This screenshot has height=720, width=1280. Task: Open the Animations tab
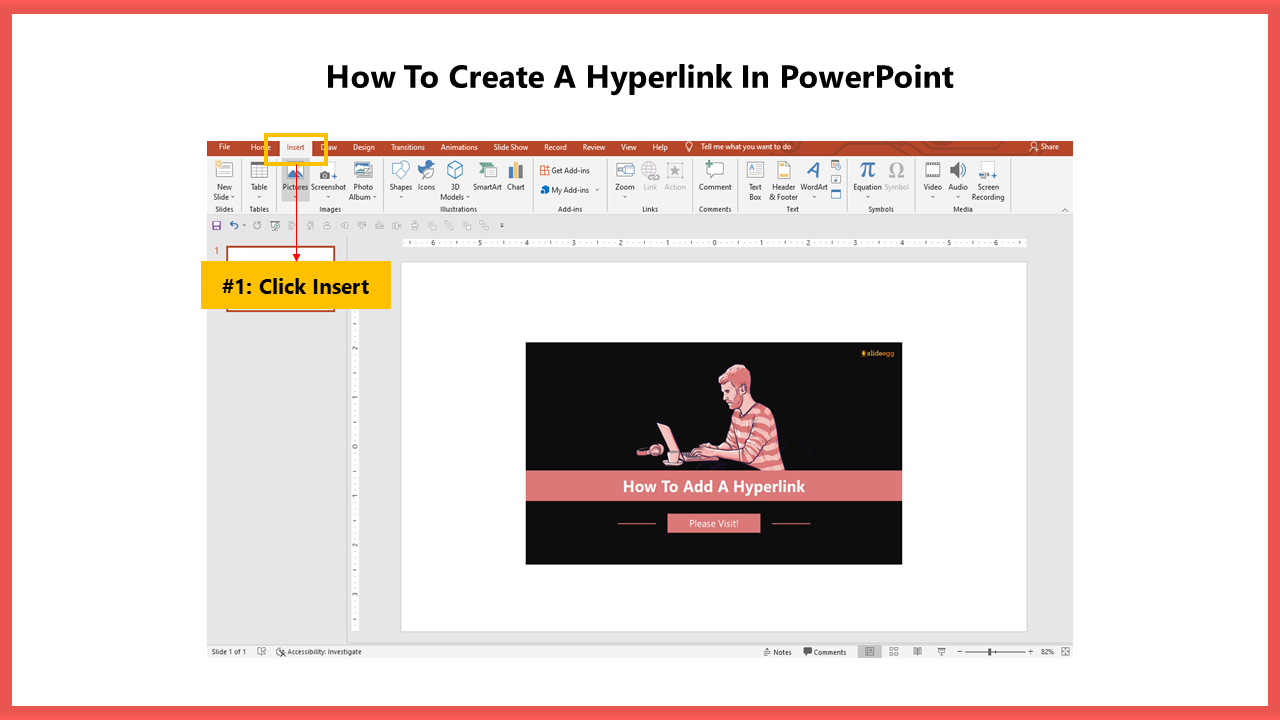coord(459,147)
